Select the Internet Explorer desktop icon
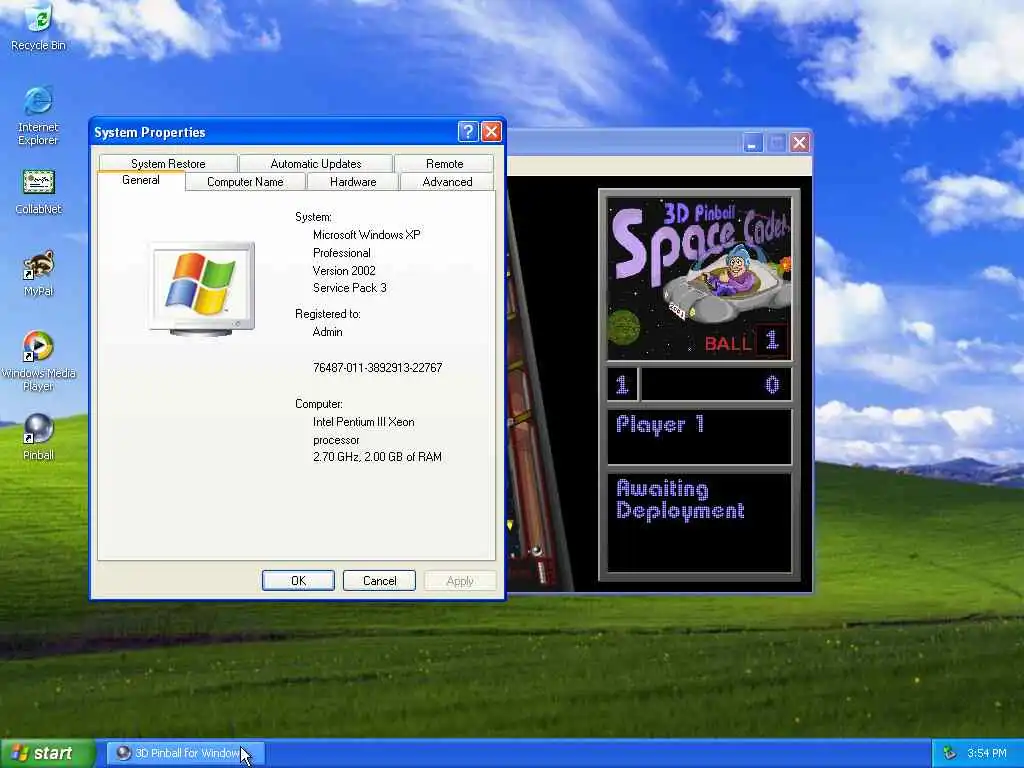1024x768 pixels. point(38,115)
